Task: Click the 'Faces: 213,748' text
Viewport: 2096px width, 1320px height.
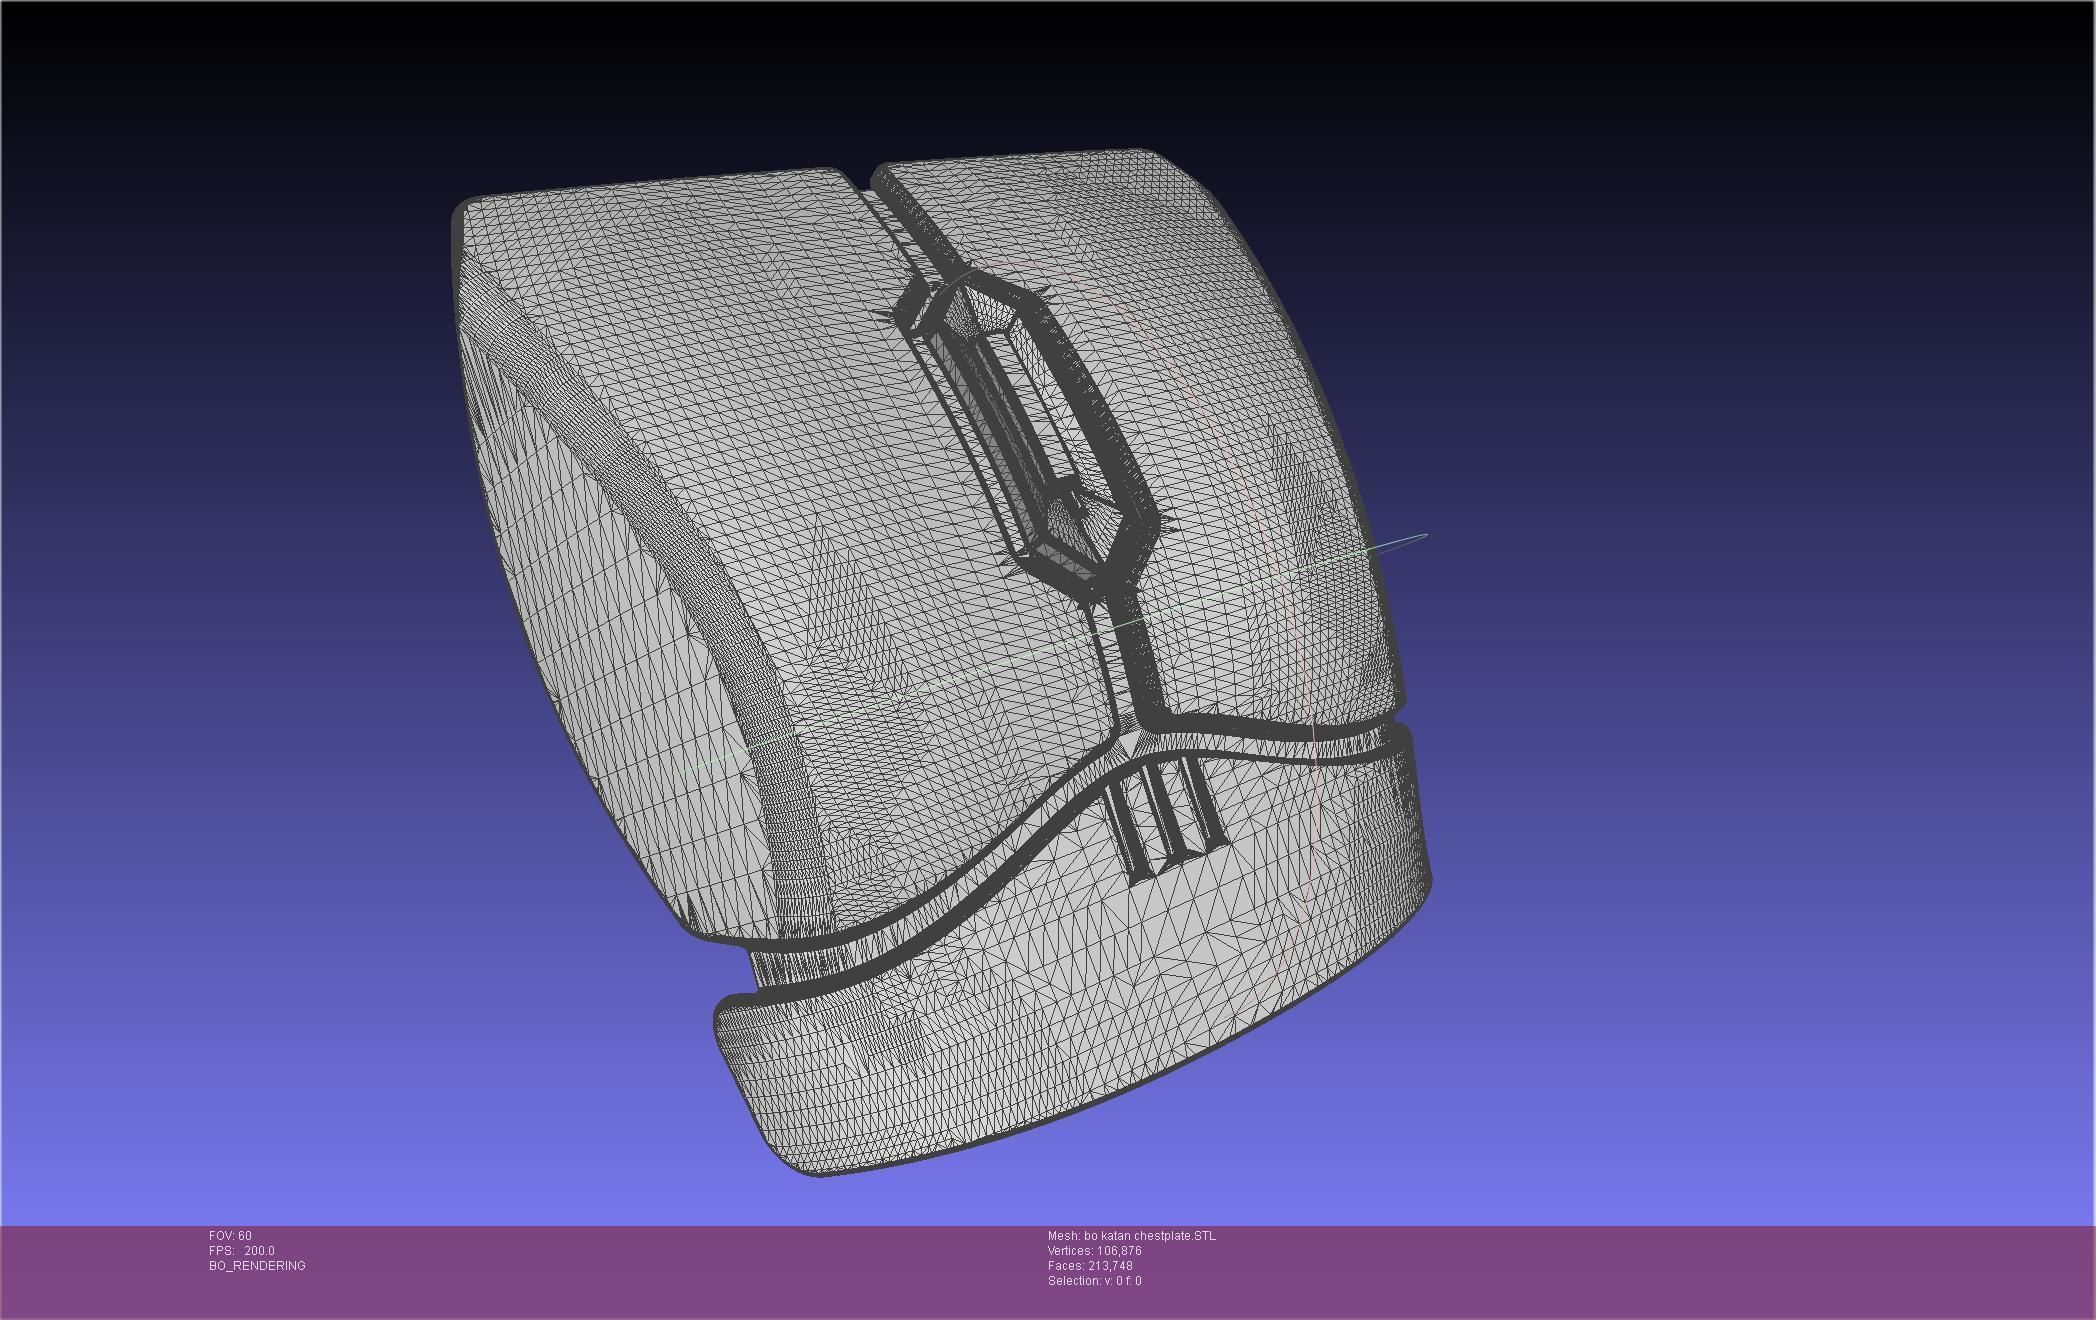Action: (1090, 1266)
